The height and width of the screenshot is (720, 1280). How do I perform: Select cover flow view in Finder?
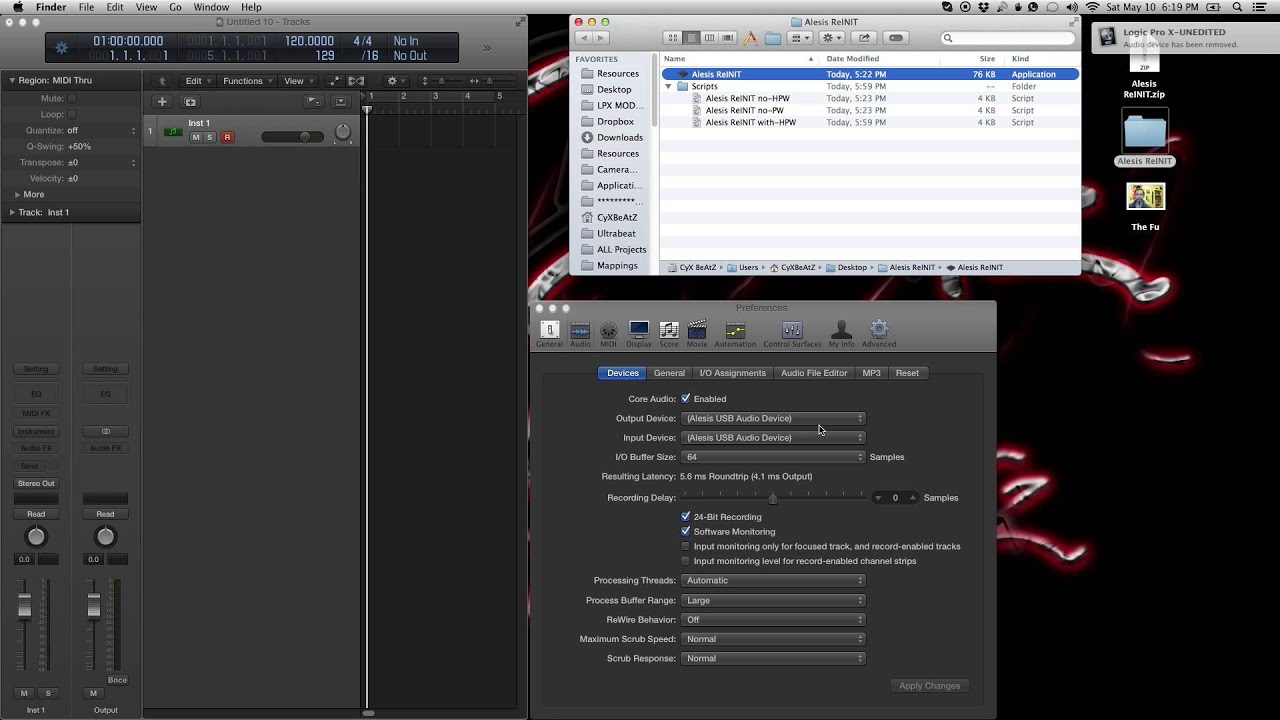(x=727, y=38)
